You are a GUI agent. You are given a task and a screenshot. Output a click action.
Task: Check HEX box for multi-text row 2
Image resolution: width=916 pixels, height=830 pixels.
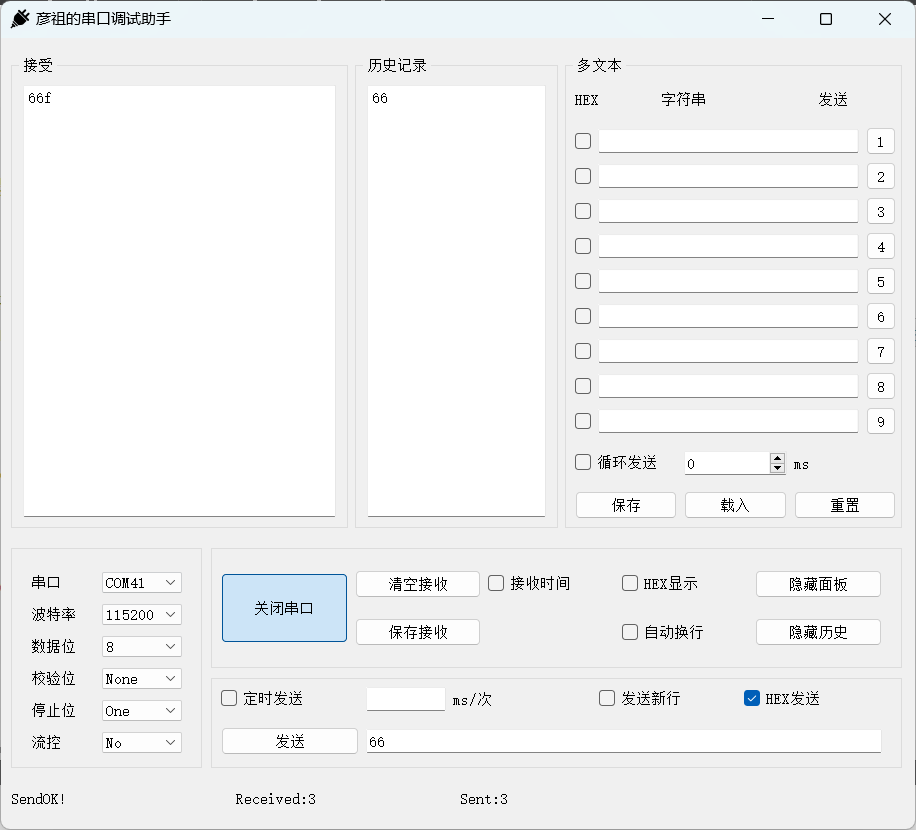(583, 176)
